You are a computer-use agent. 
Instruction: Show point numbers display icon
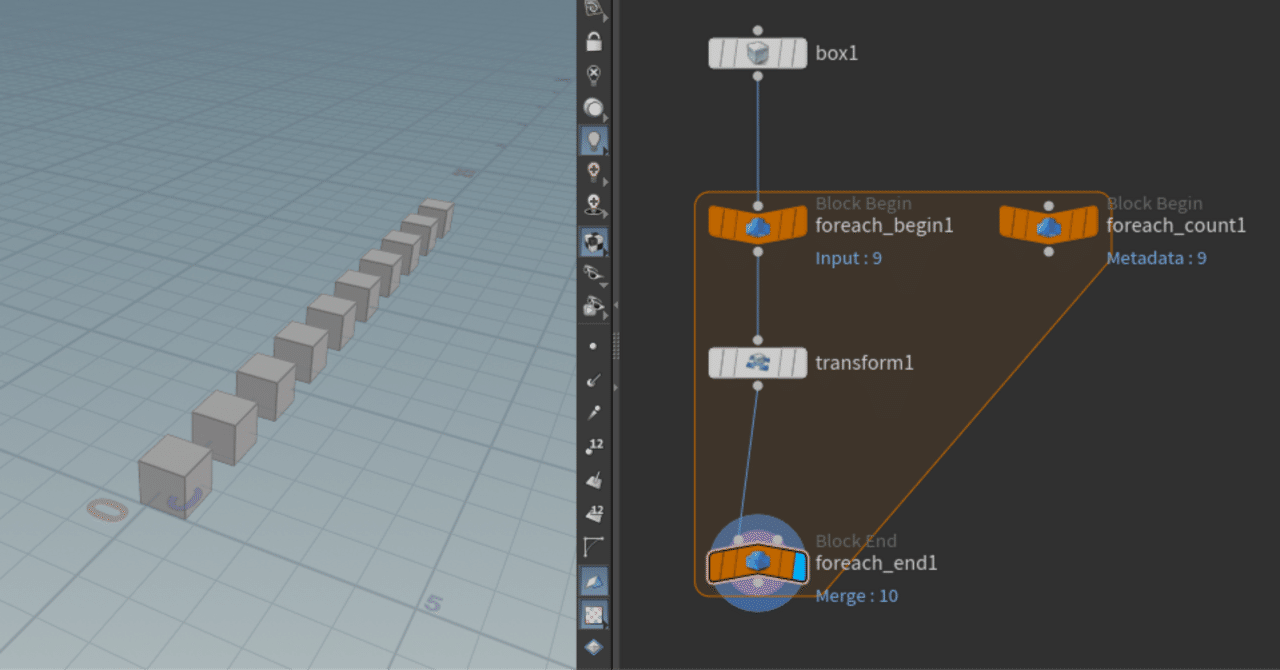point(594,446)
